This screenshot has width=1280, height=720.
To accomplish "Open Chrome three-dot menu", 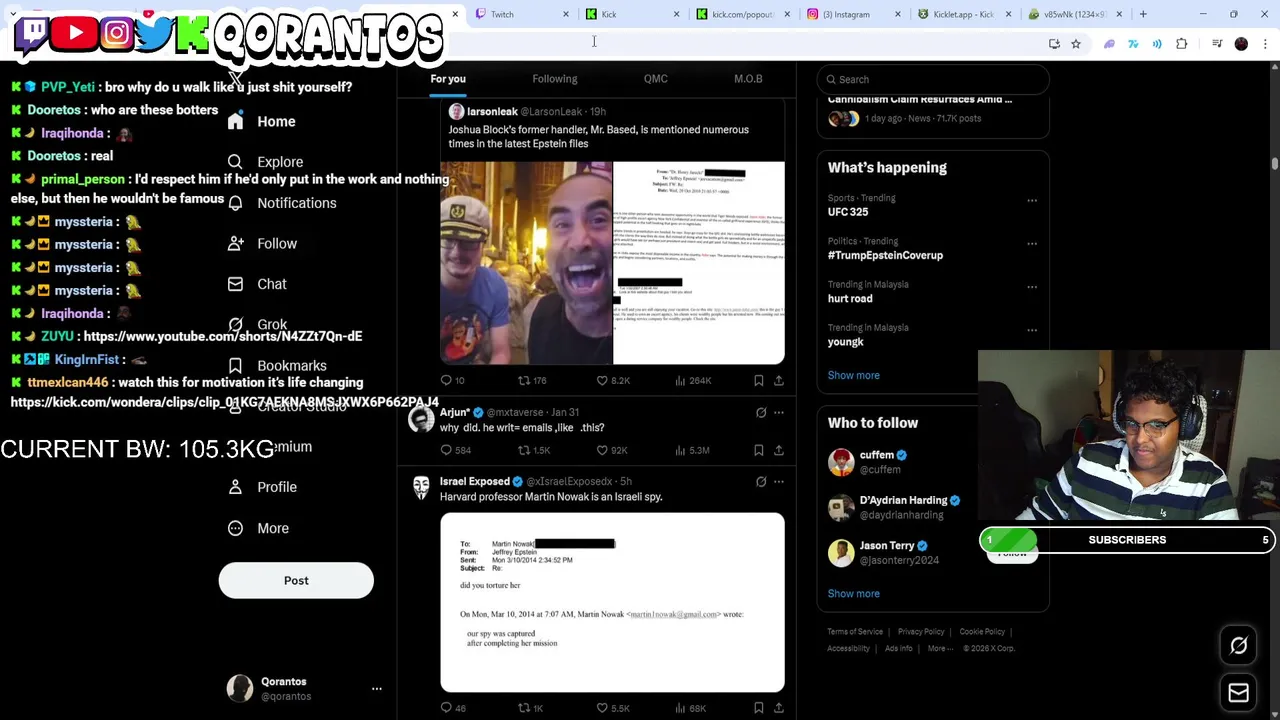I will point(1266,44).
